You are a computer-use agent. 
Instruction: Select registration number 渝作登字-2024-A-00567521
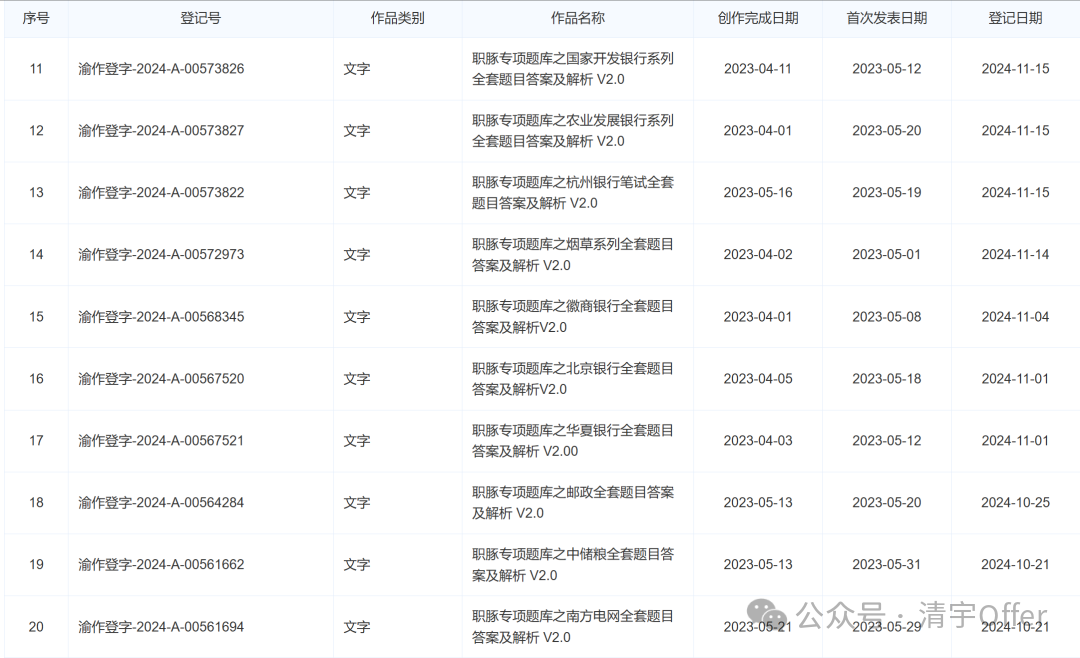pos(161,441)
